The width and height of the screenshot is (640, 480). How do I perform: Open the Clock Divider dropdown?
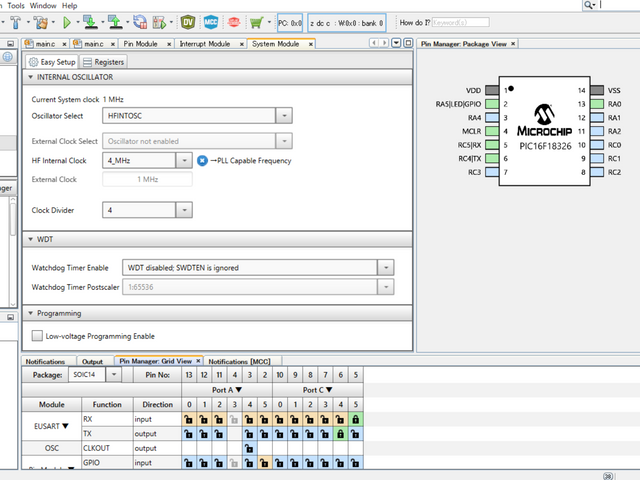[184, 210]
